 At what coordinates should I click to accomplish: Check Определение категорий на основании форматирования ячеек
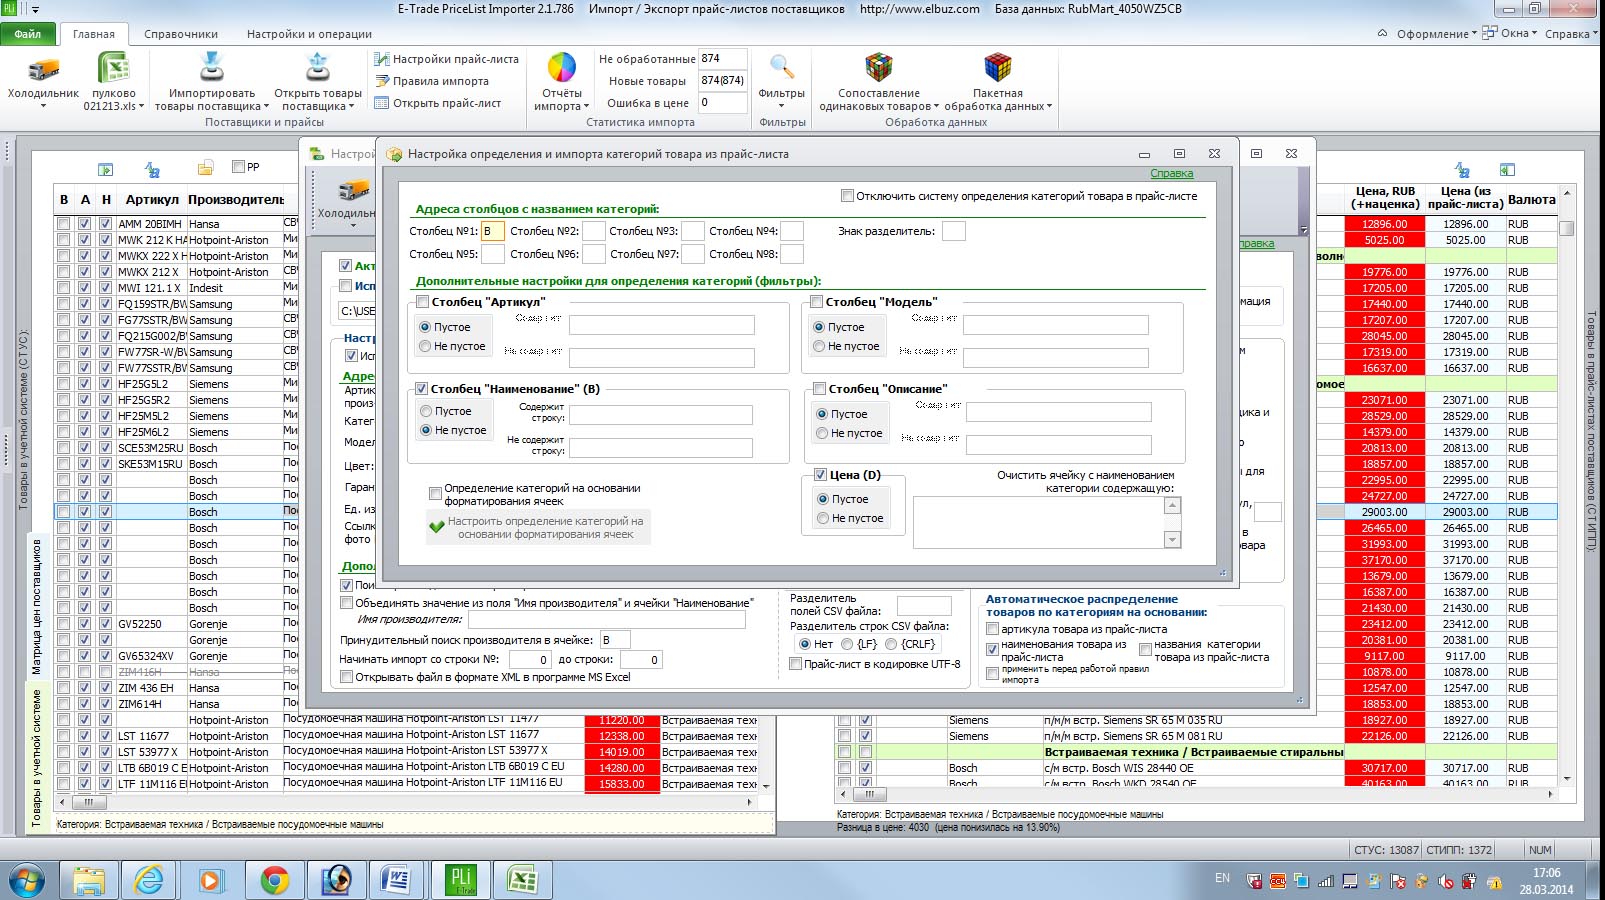[435, 493]
